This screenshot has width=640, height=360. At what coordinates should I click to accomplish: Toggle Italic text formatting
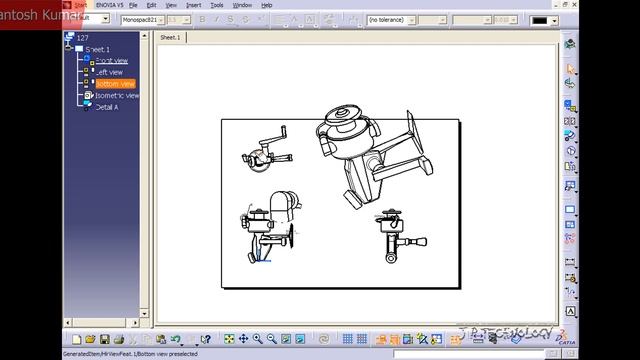[x=217, y=20]
